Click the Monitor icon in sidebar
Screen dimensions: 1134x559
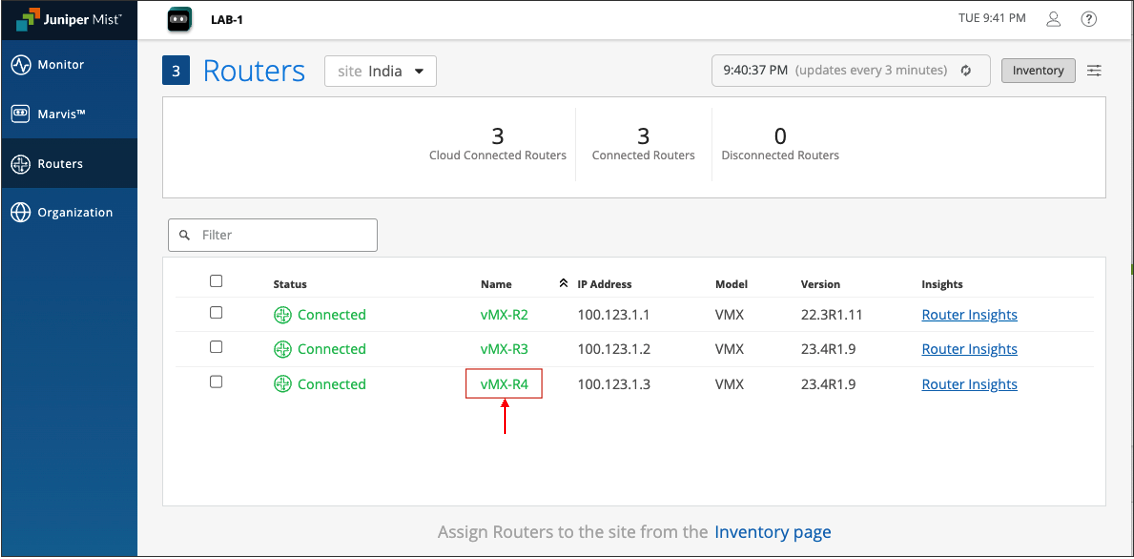[x=21, y=65]
